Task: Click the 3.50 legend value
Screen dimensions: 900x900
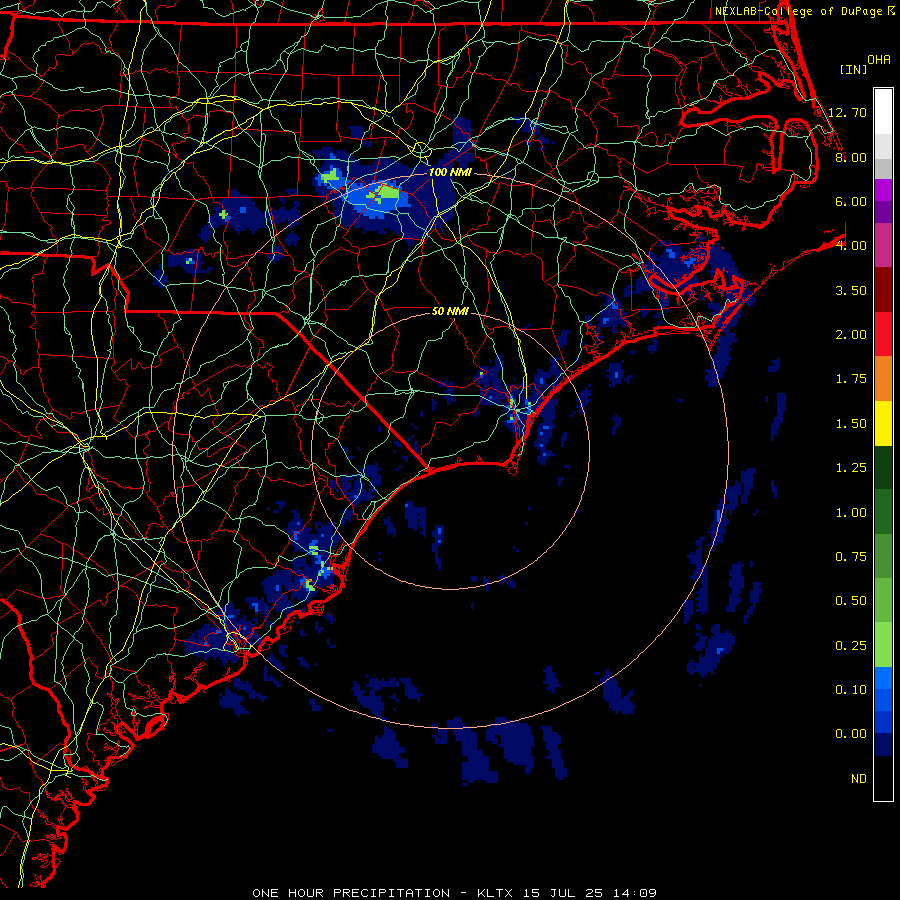Action: pos(851,290)
